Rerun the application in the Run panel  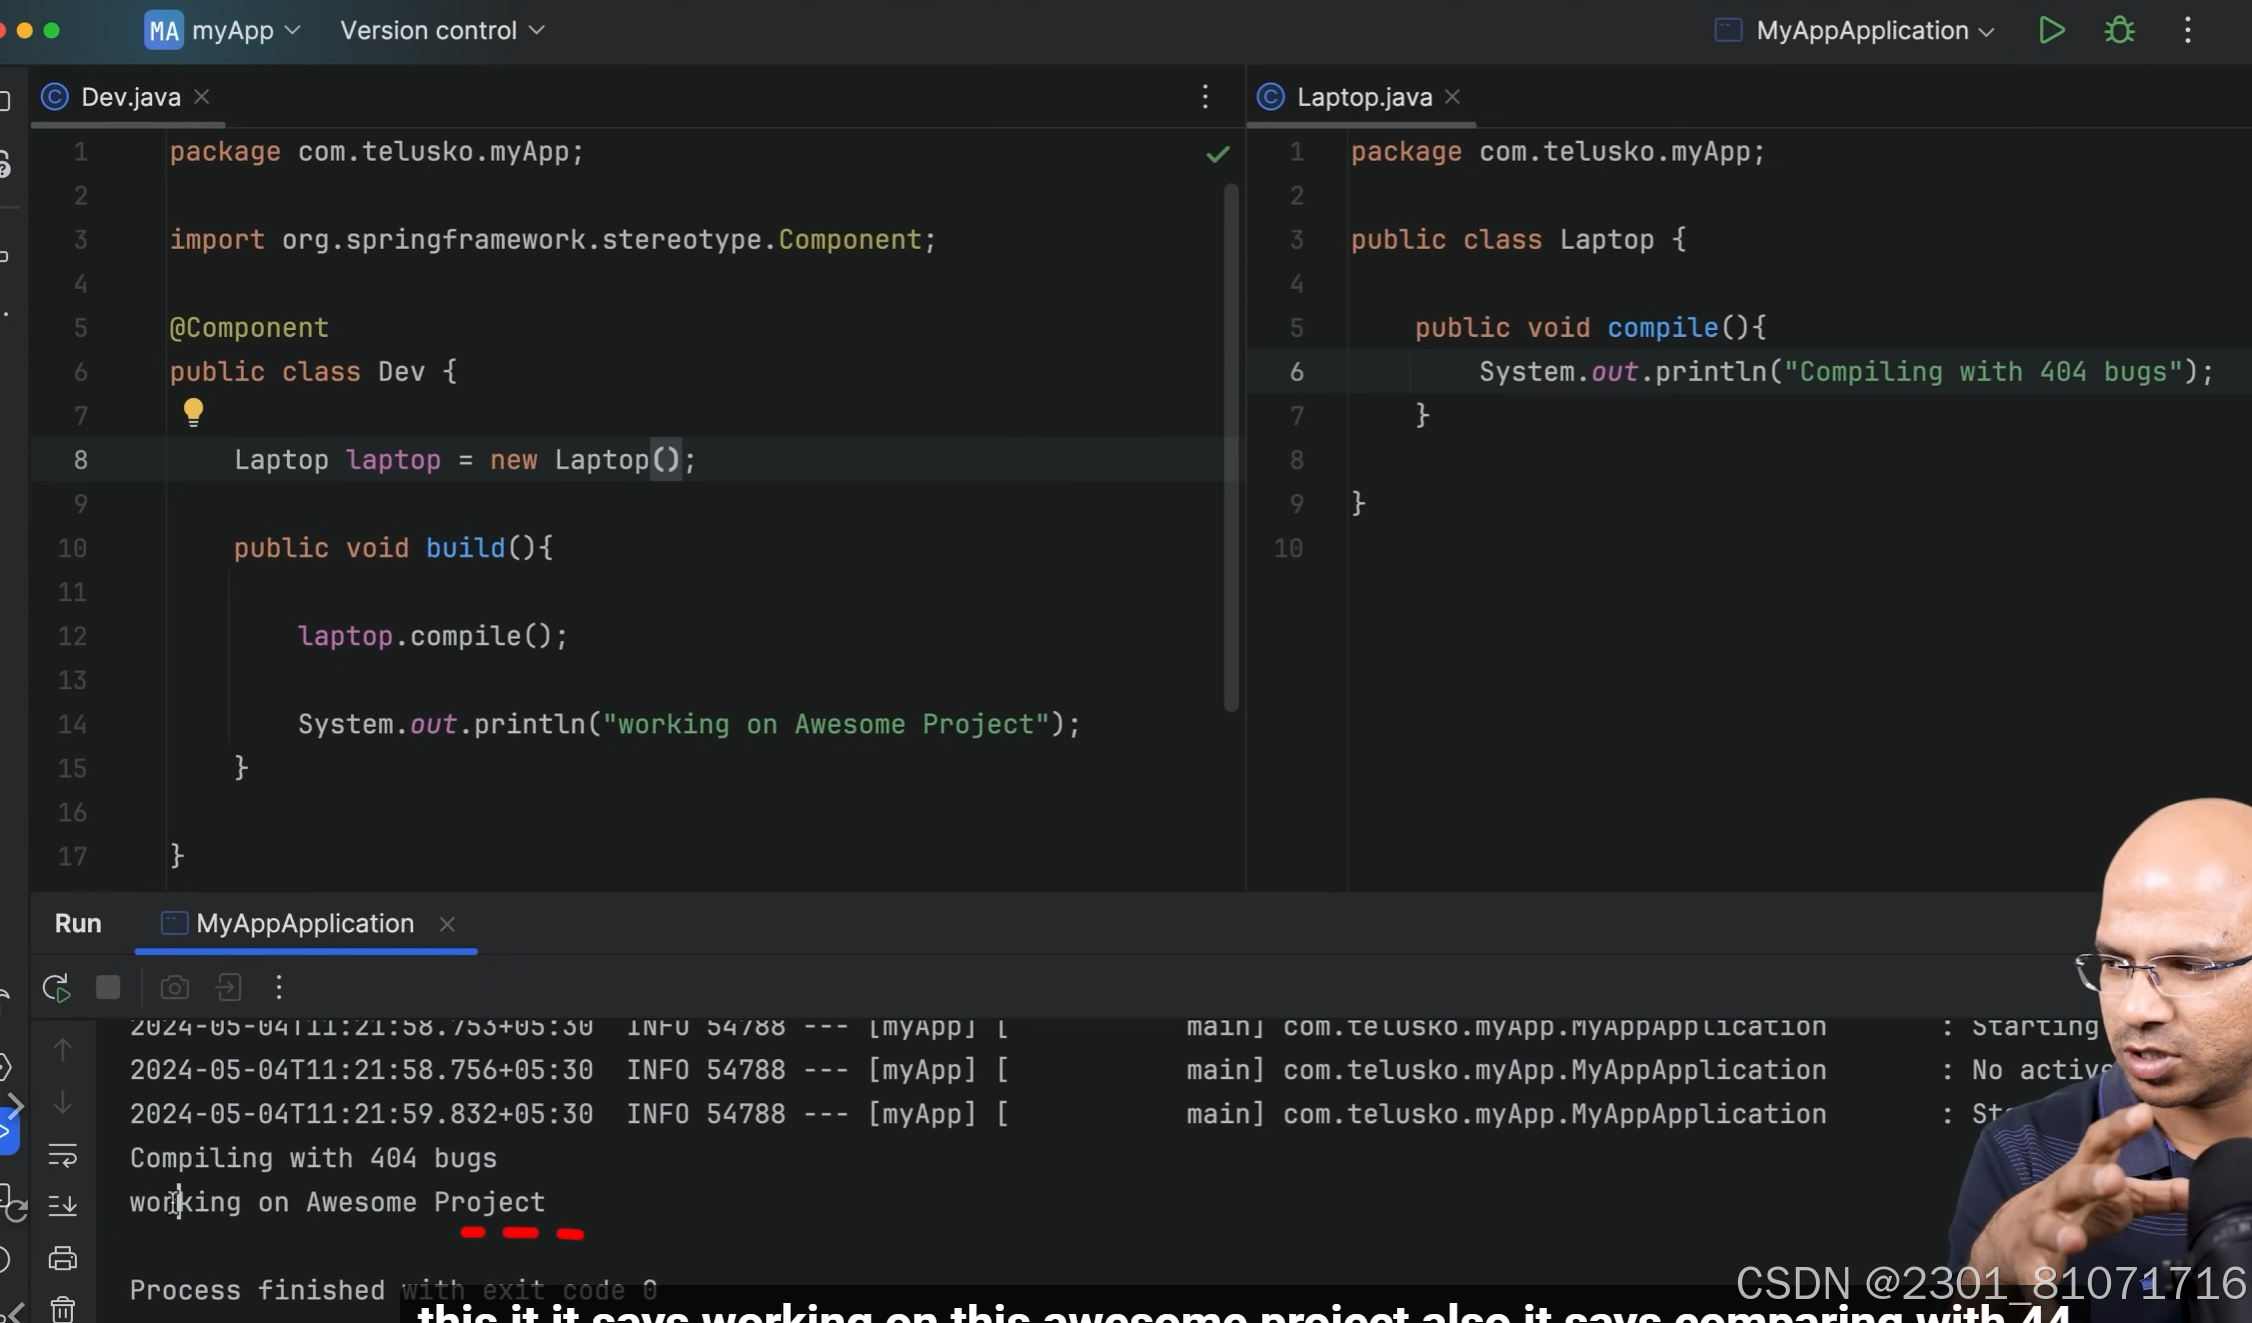(x=57, y=988)
